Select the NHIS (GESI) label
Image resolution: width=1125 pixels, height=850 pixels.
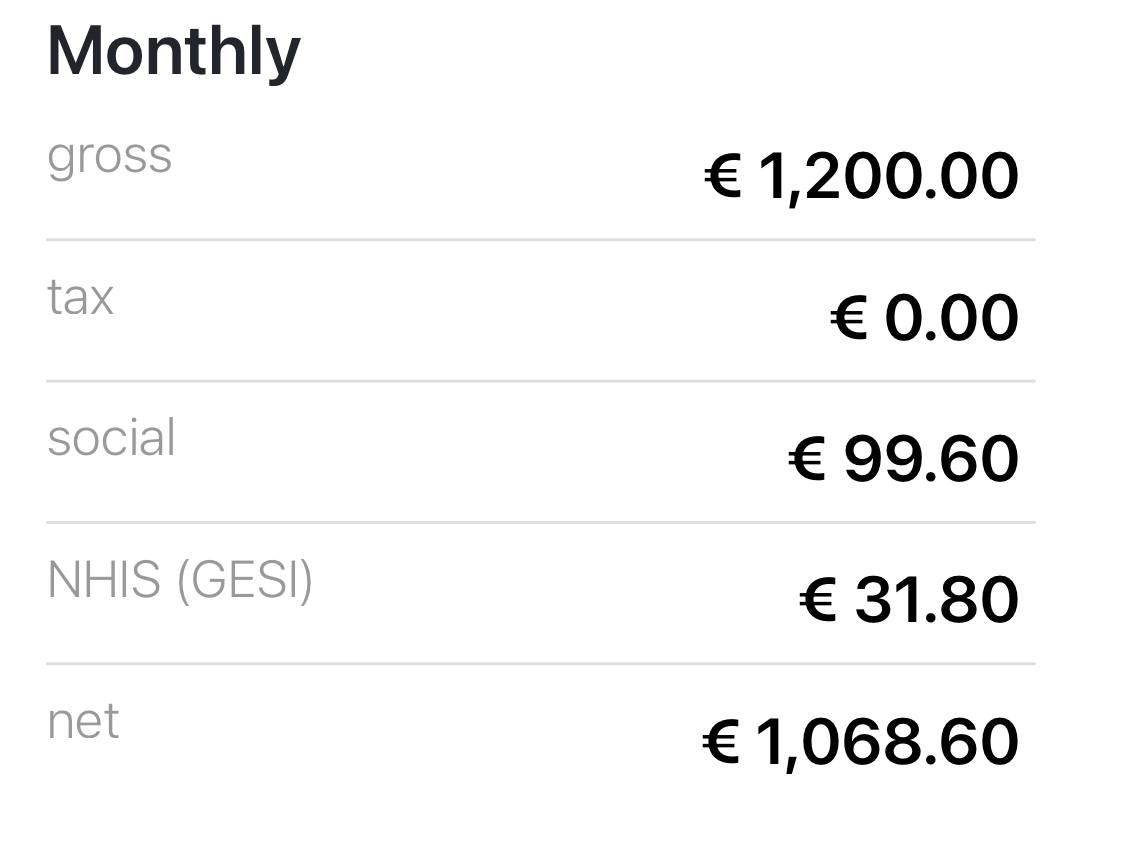coord(180,580)
